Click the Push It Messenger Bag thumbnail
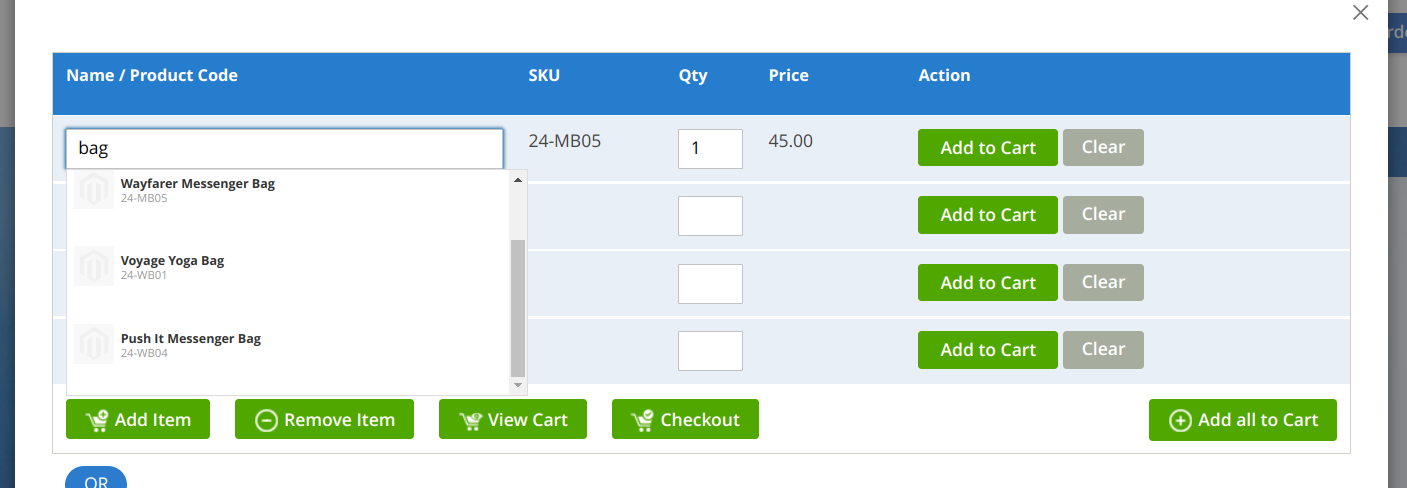This screenshot has height=488, width=1407. pos(94,344)
